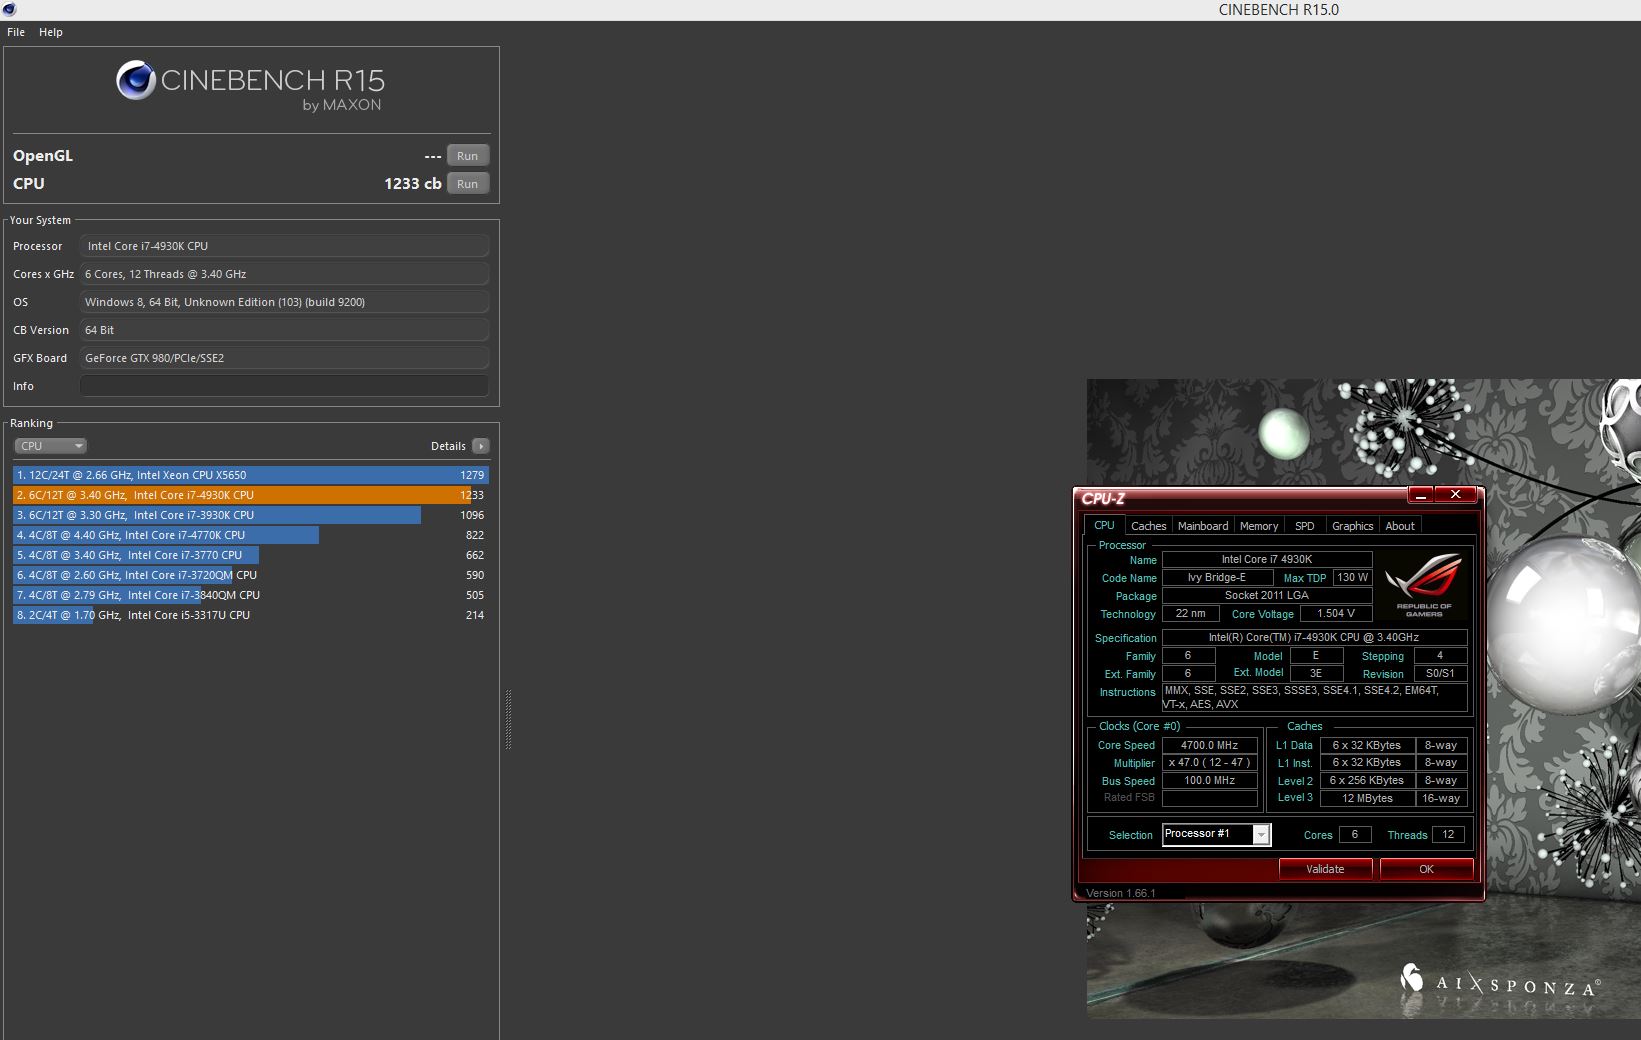Switch to SPD tab in CPU-Z
The width and height of the screenshot is (1641, 1040).
click(x=1305, y=526)
